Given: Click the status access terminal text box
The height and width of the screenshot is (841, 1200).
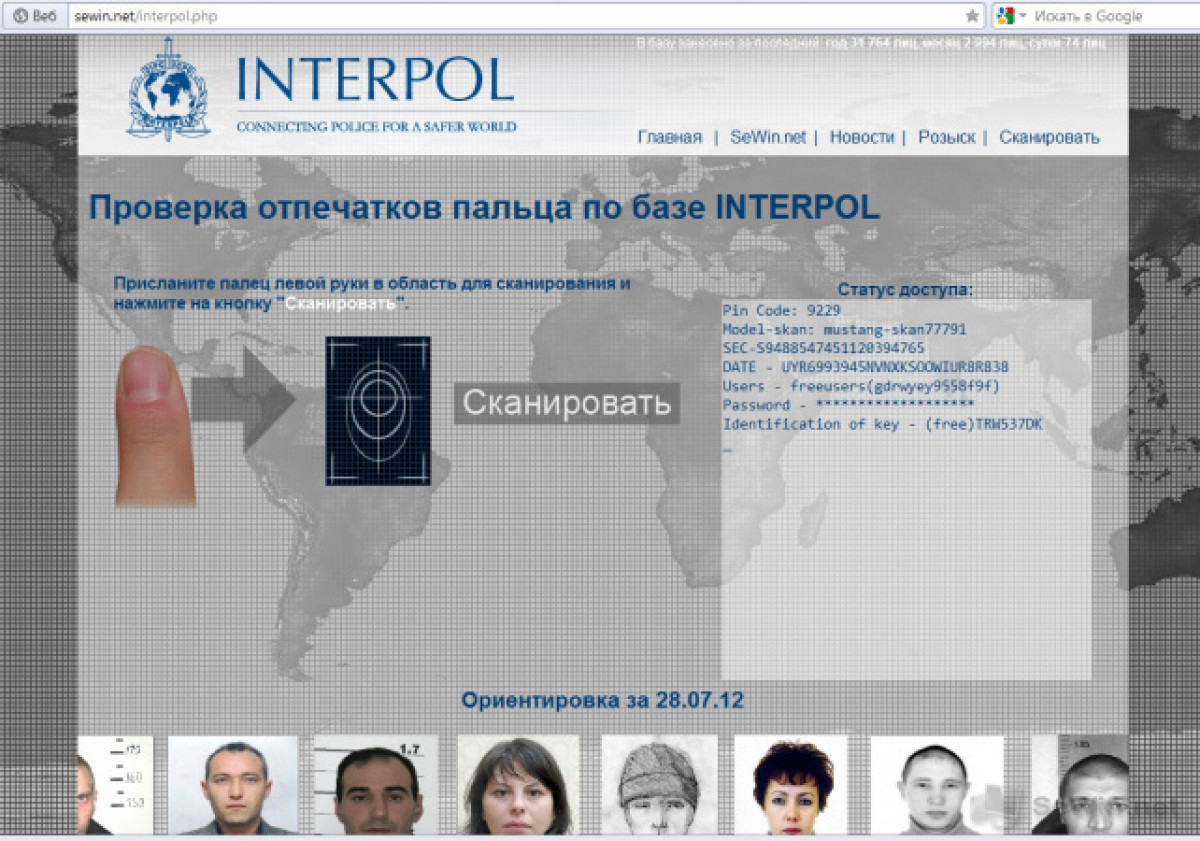Looking at the screenshot, I should [905, 490].
